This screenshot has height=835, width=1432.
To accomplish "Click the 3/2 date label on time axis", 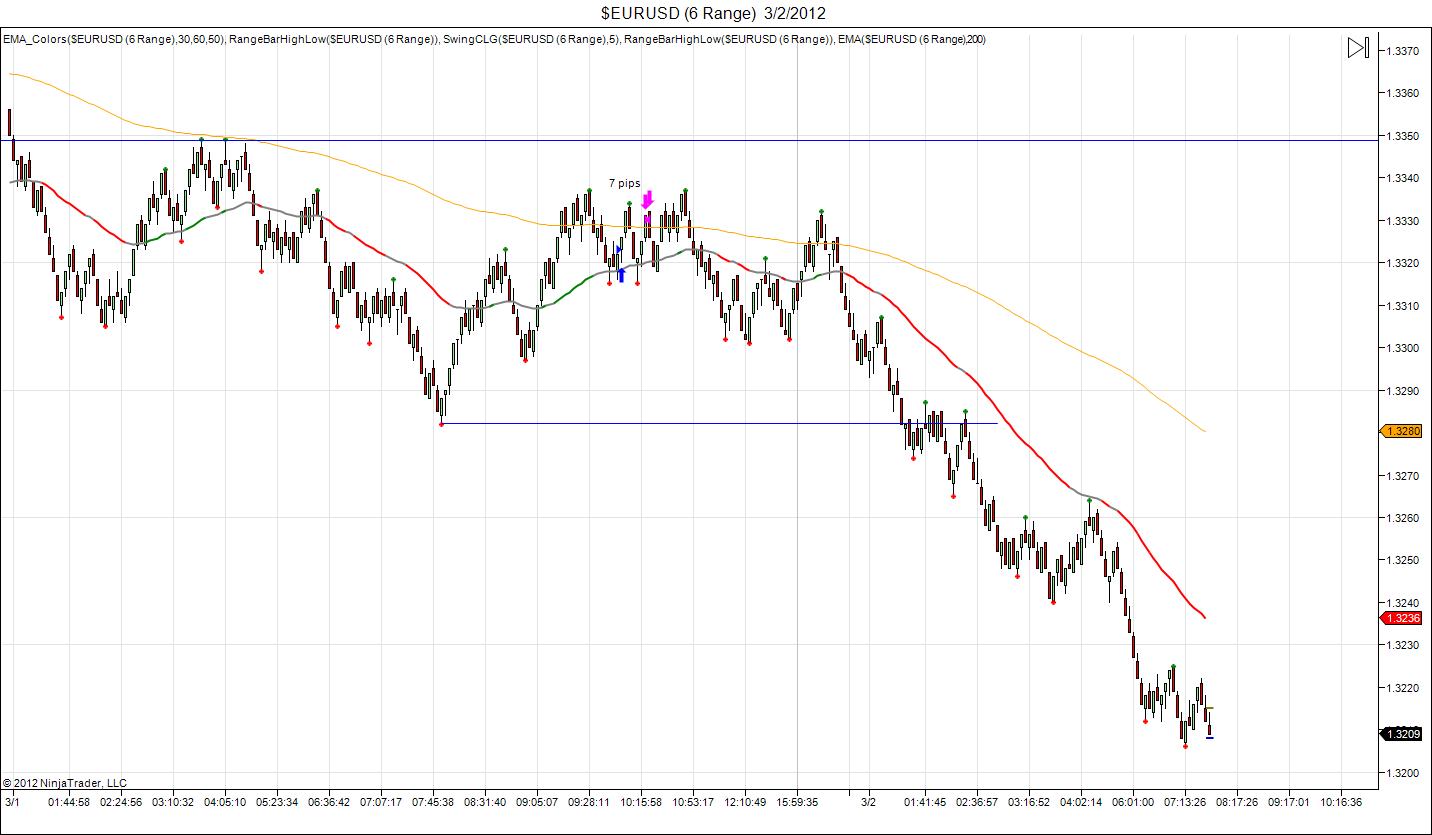I will (x=869, y=802).
